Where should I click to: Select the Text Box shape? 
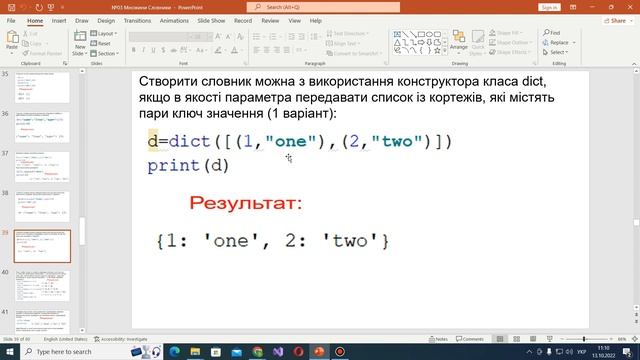coord(397,34)
